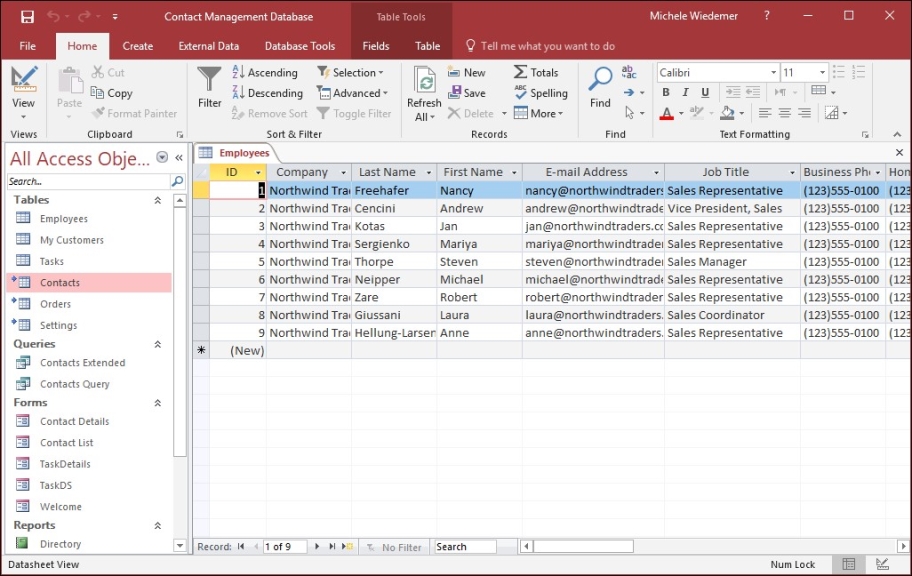Open the Calibri font name dropdown
This screenshot has width=912, height=576.
[773, 72]
